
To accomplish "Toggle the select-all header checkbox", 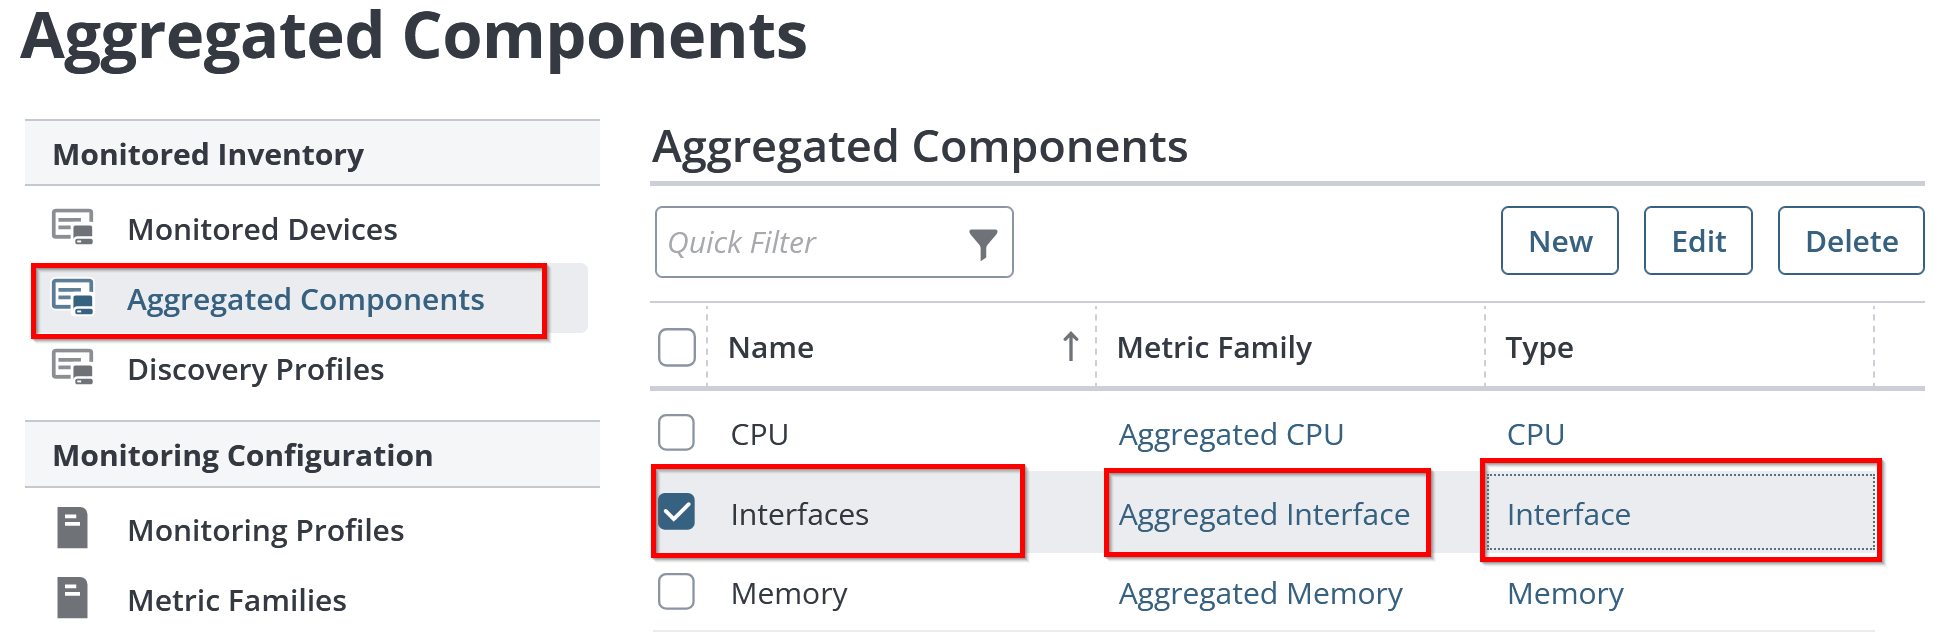I will (677, 347).
